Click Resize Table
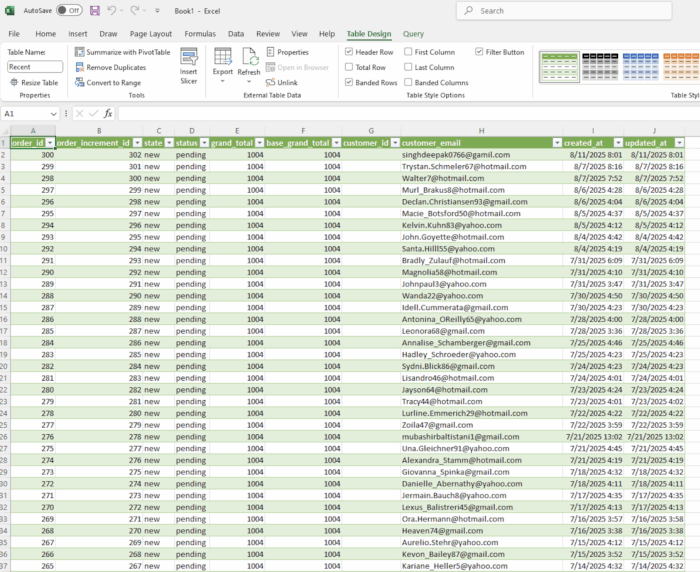The image size is (700, 572). coord(34,83)
